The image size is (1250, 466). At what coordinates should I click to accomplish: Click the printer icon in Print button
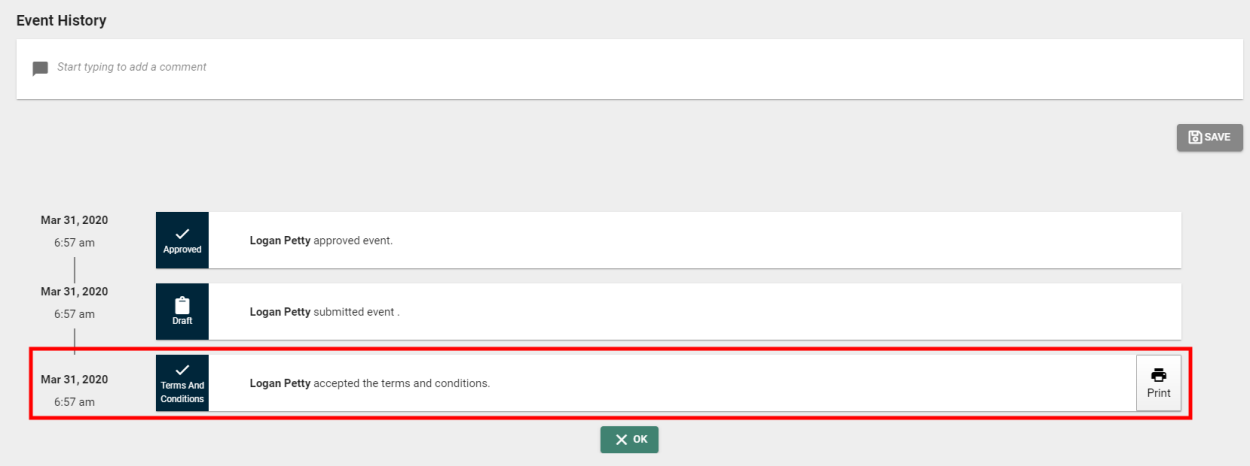[1159, 375]
